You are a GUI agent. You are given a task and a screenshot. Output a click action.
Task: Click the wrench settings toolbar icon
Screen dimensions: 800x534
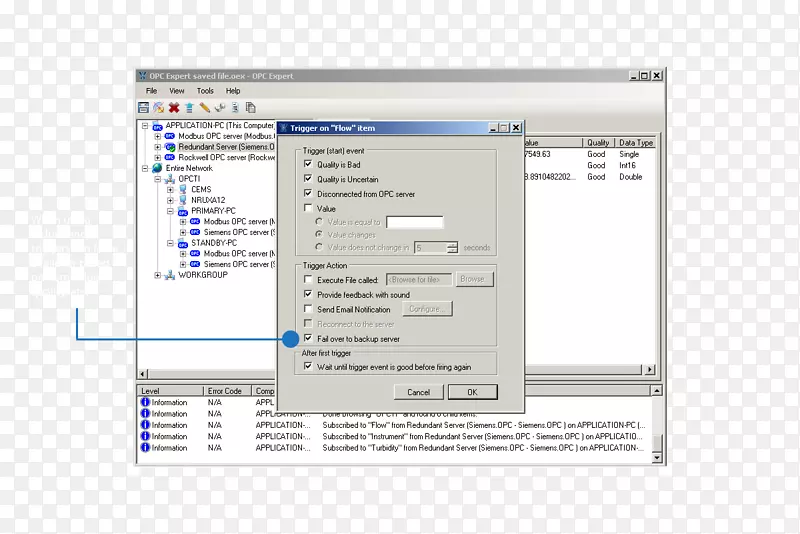pyautogui.click(x=219, y=107)
